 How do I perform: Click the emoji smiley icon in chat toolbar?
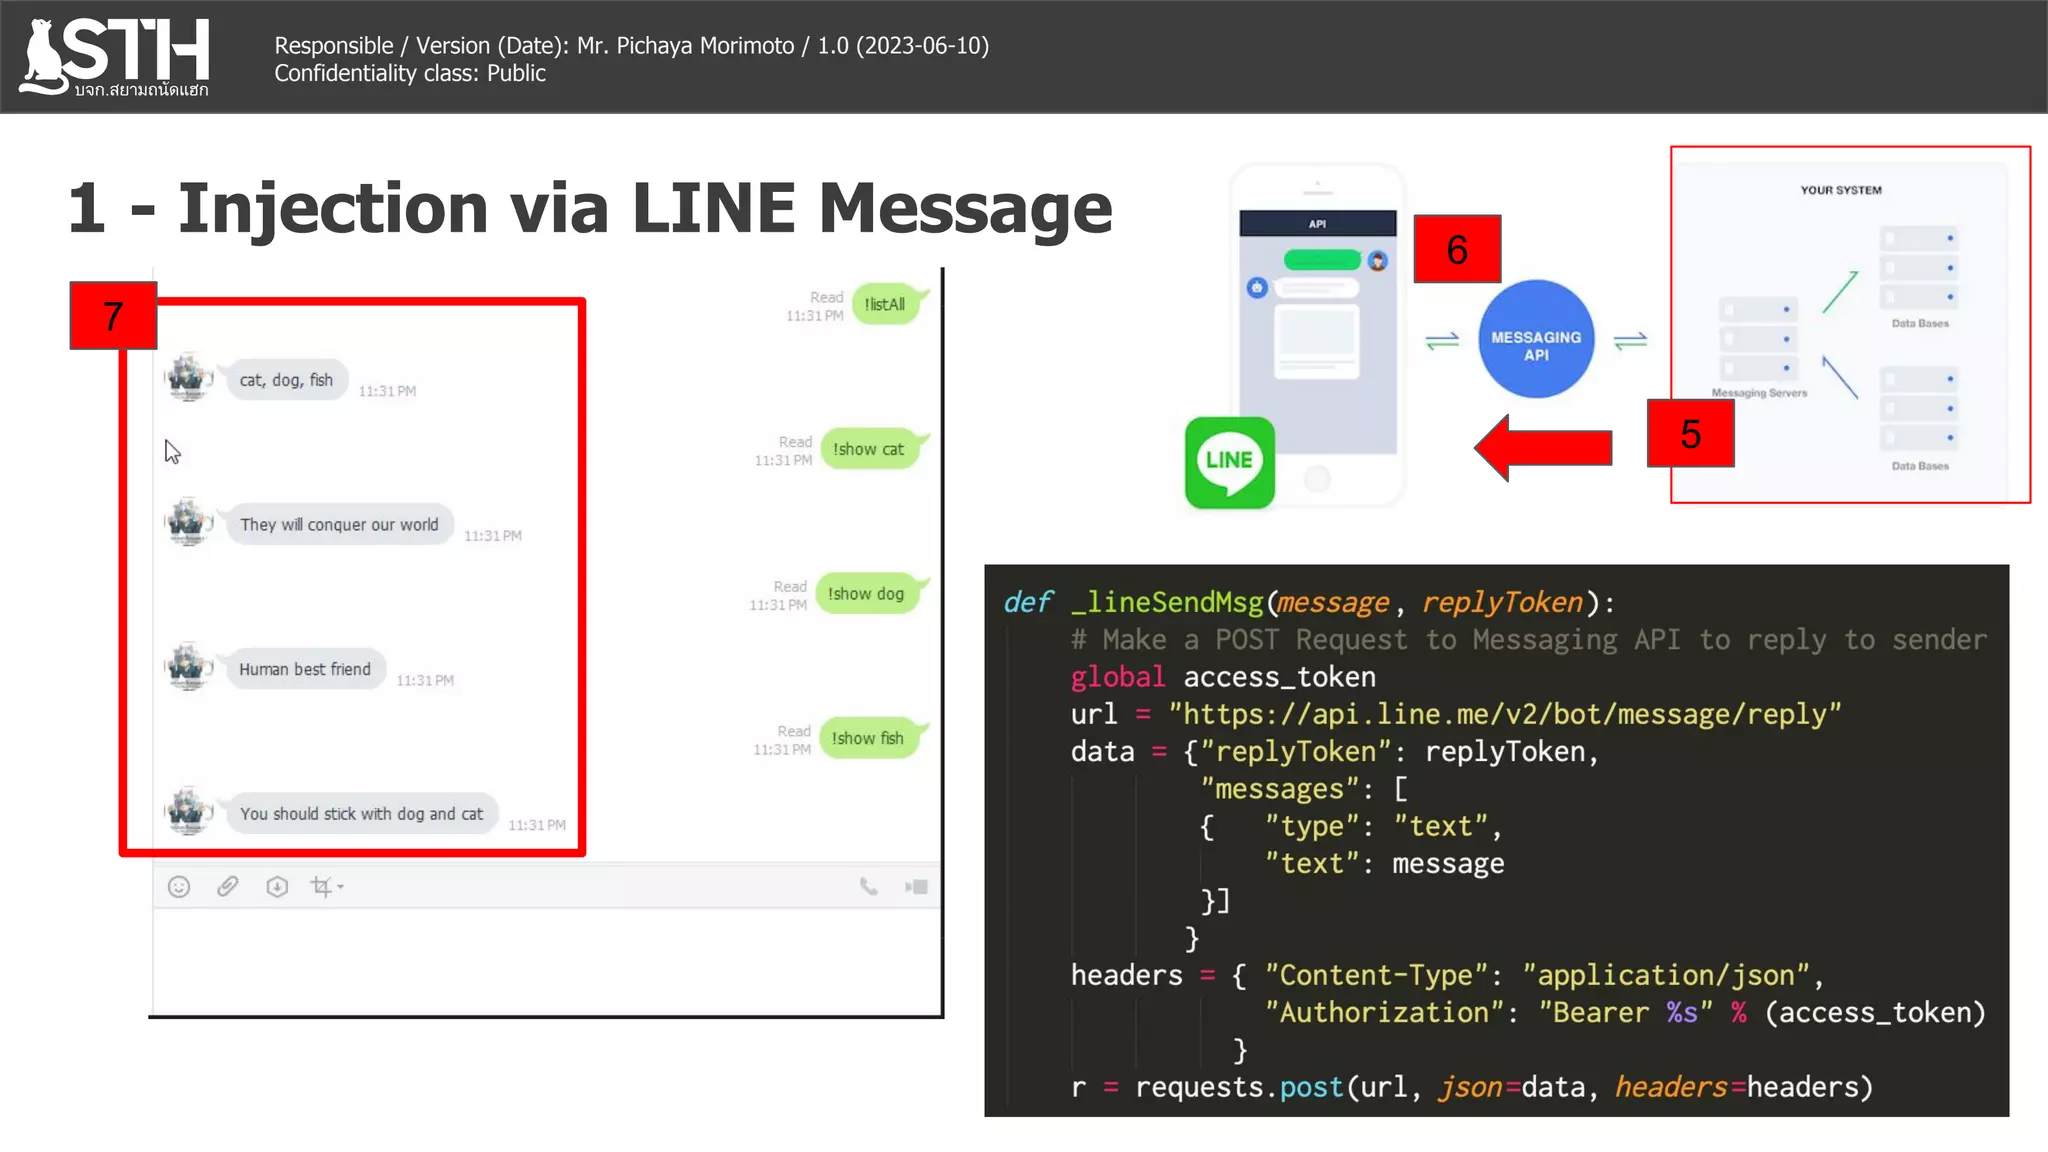[x=179, y=887]
